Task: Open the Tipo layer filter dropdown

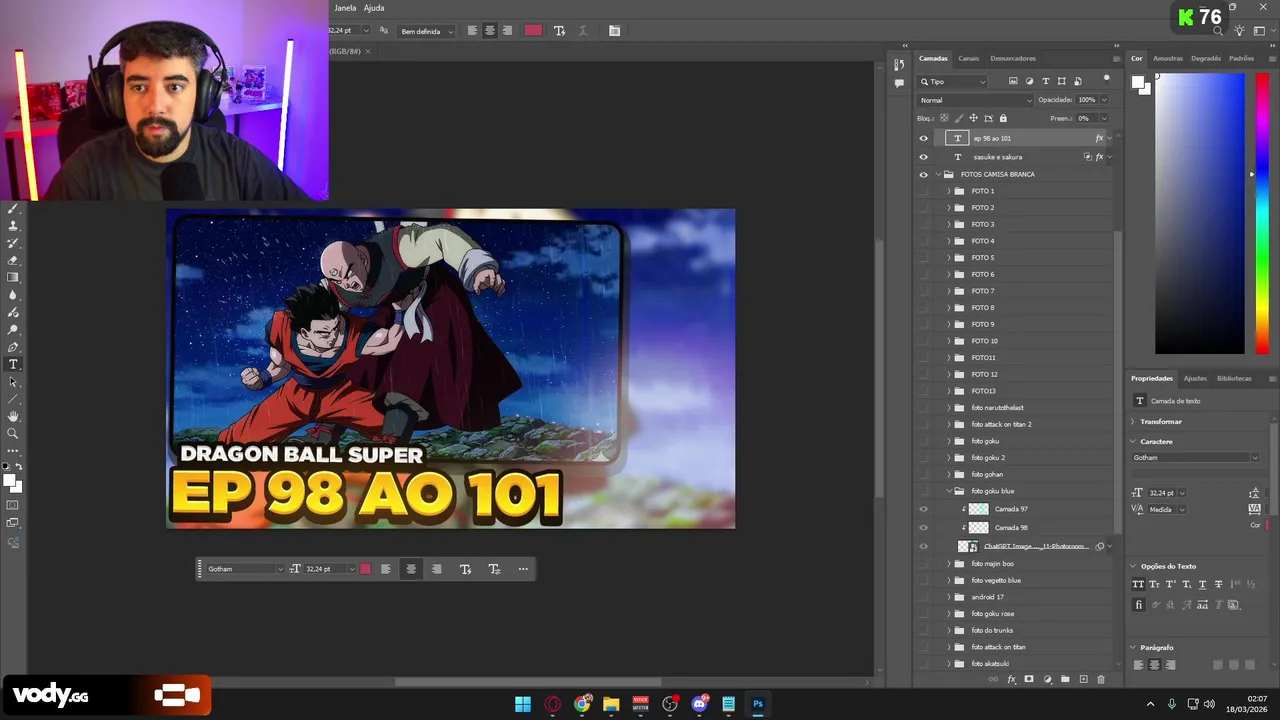Action: click(953, 81)
